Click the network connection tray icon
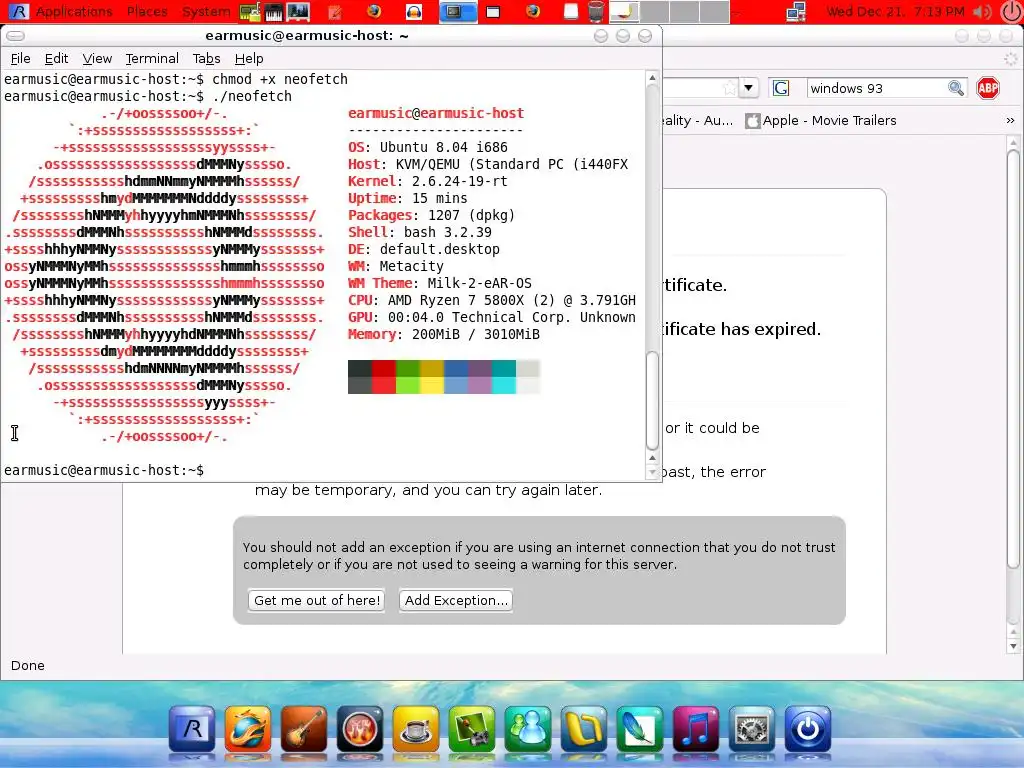The image size is (1024, 768). pos(796,11)
